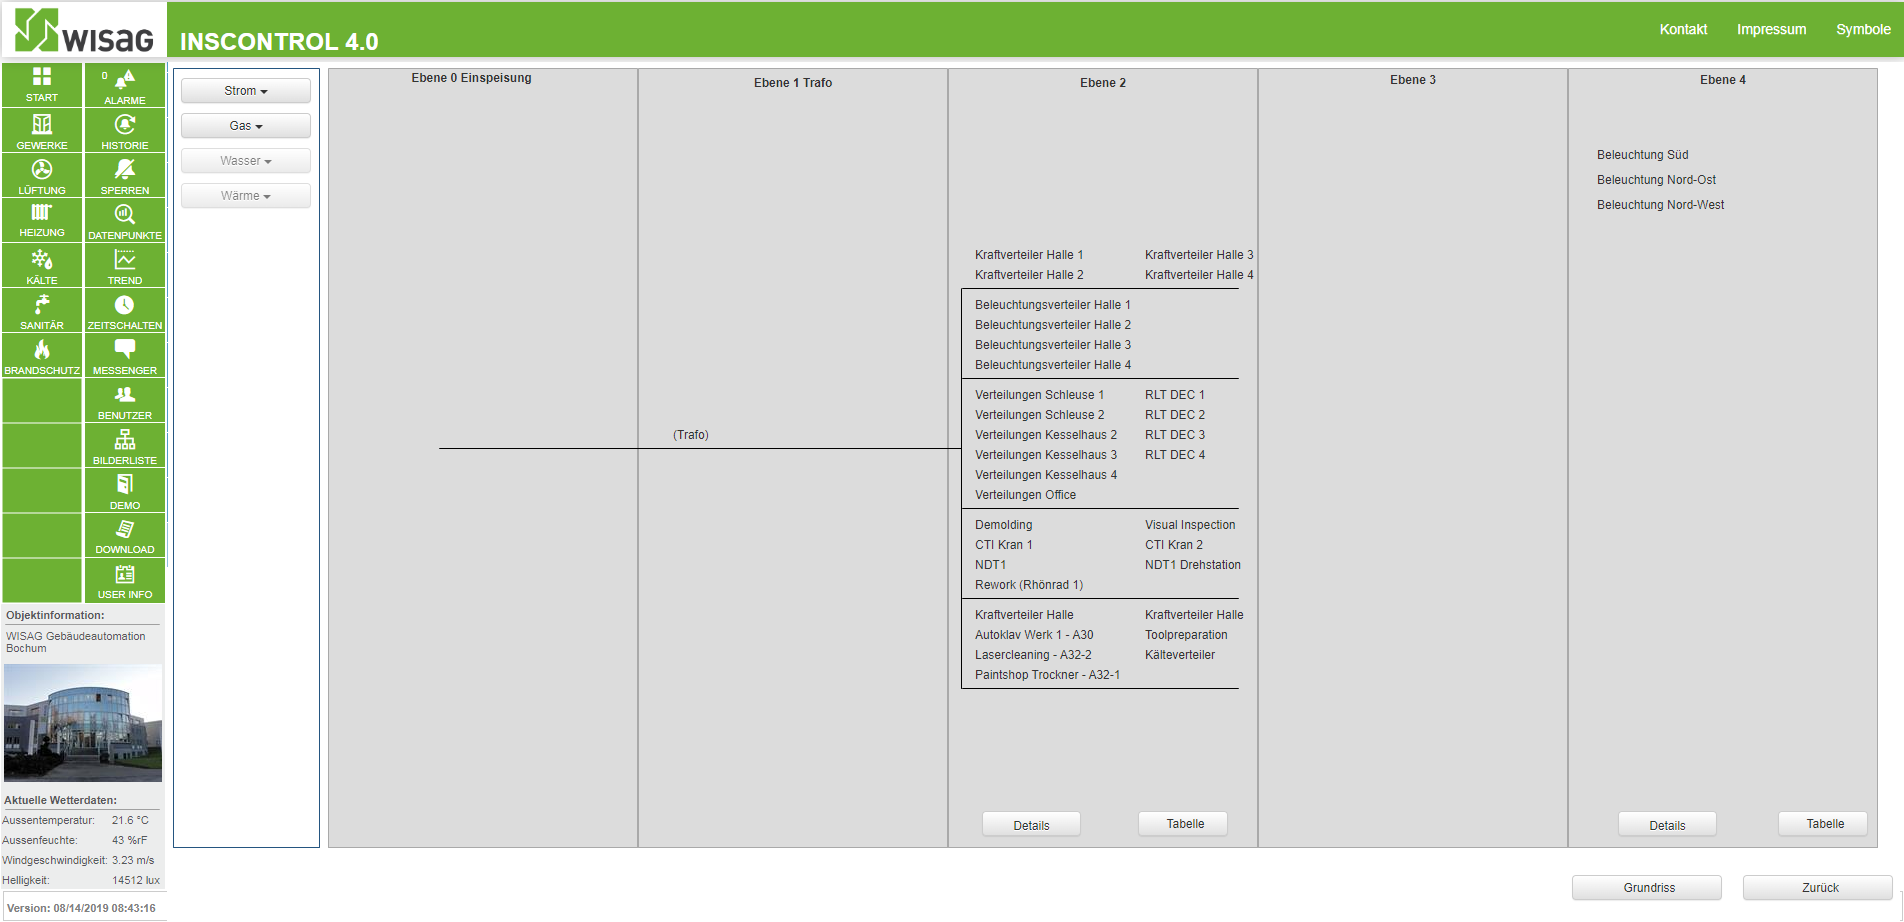Click Tabelle button under Ebene 2
The width and height of the screenshot is (1904, 922).
[x=1185, y=824]
